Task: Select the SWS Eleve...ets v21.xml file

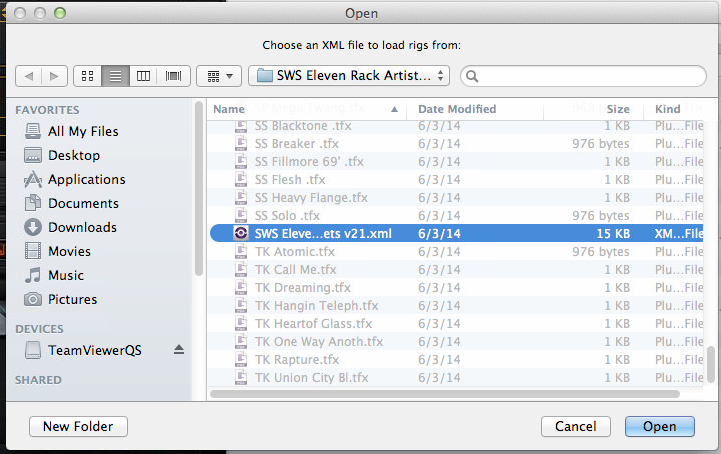Action: click(322, 232)
